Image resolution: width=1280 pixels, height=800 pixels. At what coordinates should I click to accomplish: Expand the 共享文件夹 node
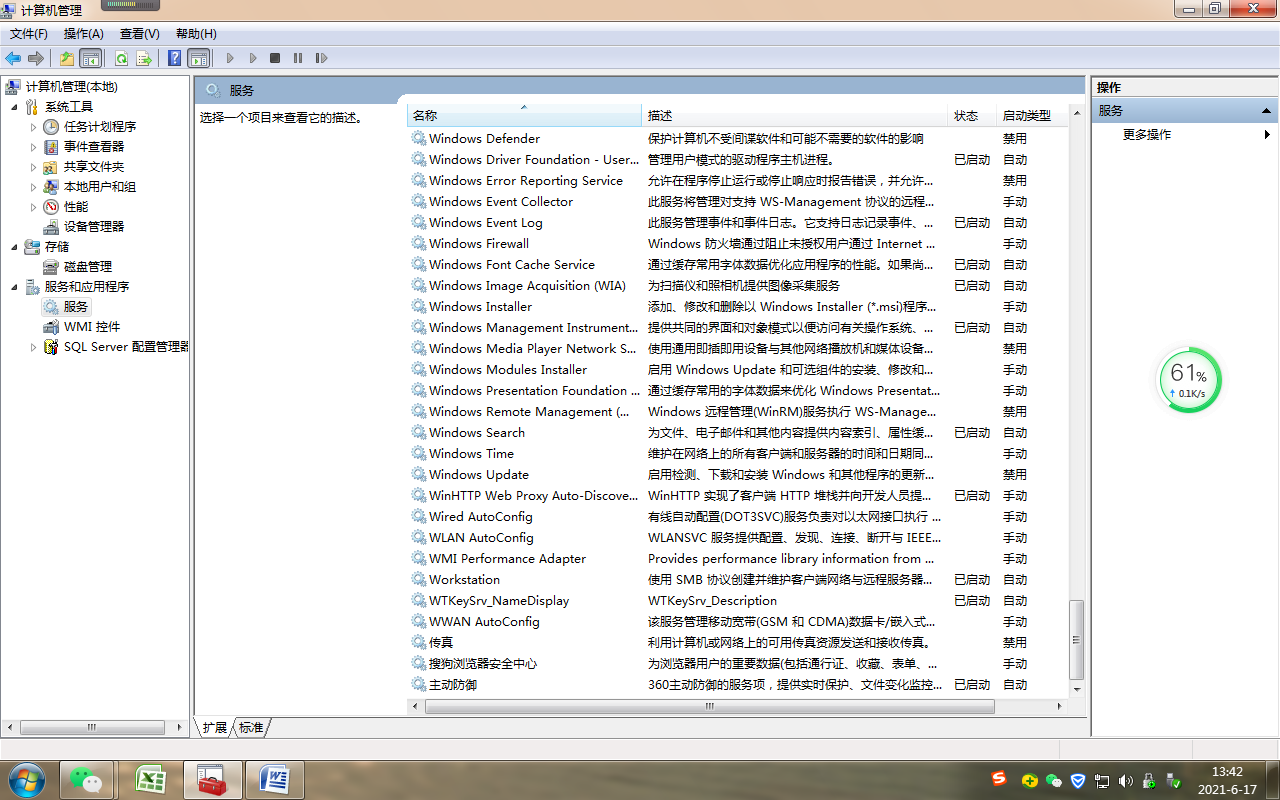tap(33, 167)
